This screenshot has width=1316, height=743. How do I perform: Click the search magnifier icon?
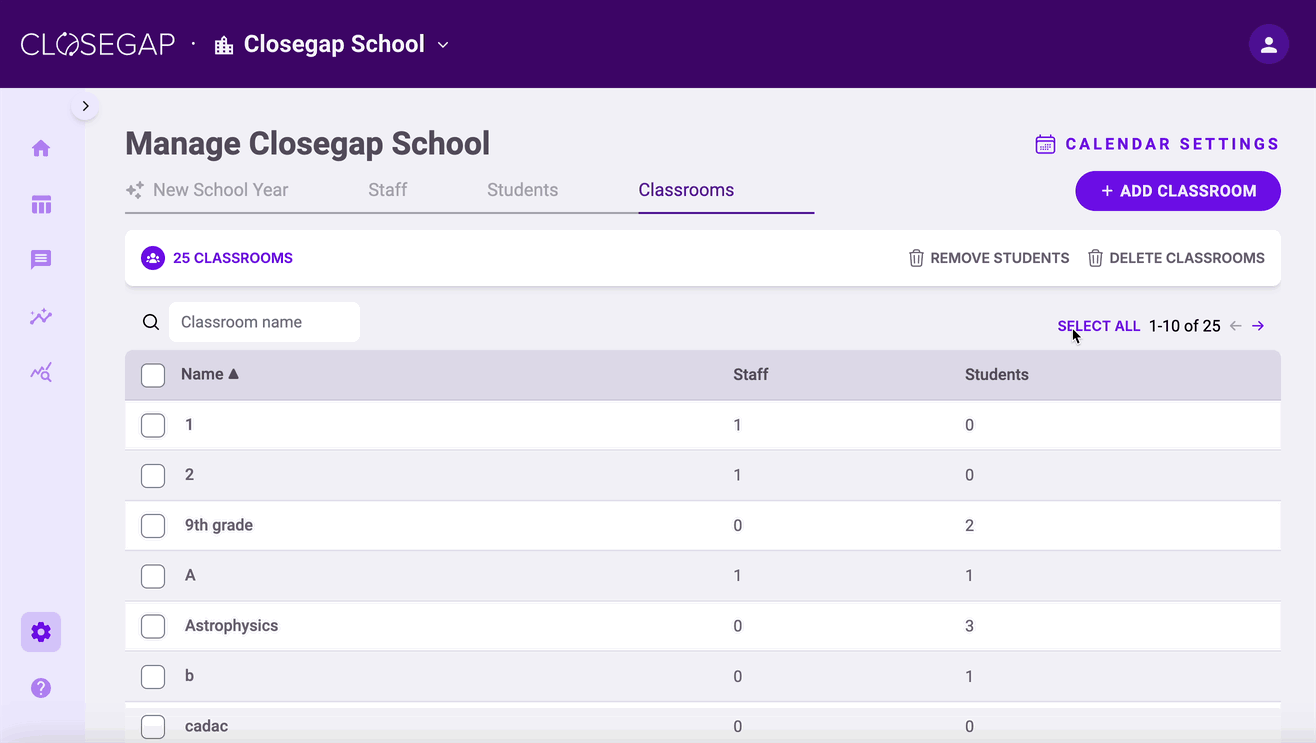click(151, 322)
